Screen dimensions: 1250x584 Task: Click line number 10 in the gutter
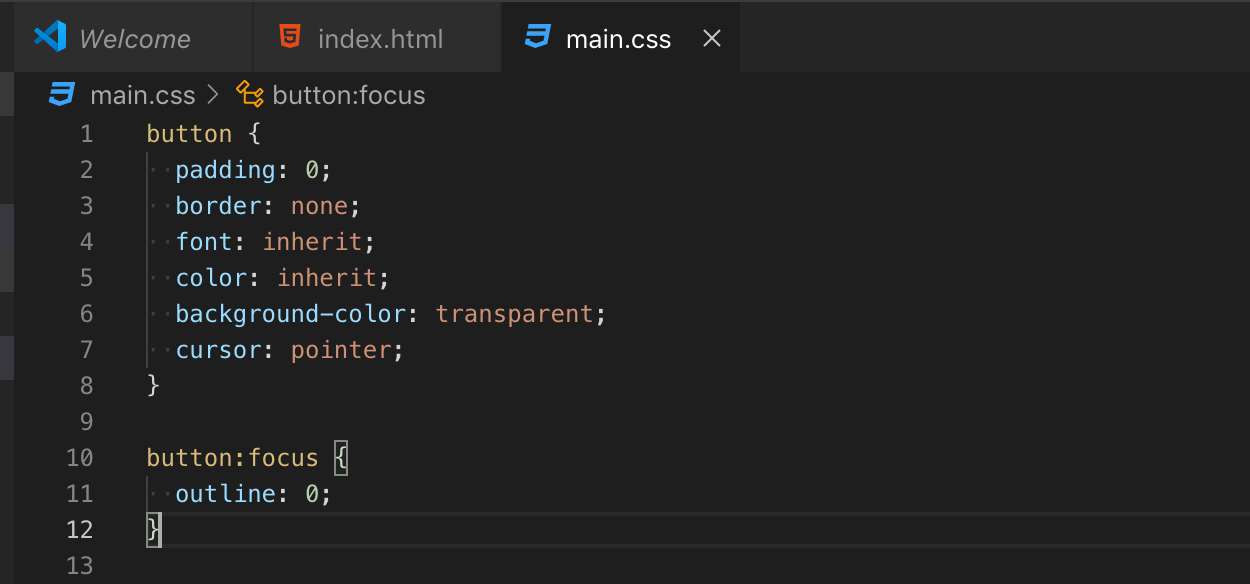(80, 458)
